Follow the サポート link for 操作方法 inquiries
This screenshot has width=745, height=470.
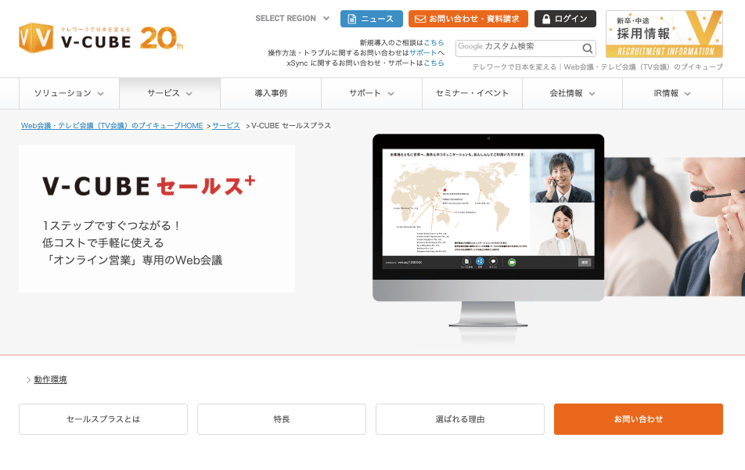tap(423, 52)
